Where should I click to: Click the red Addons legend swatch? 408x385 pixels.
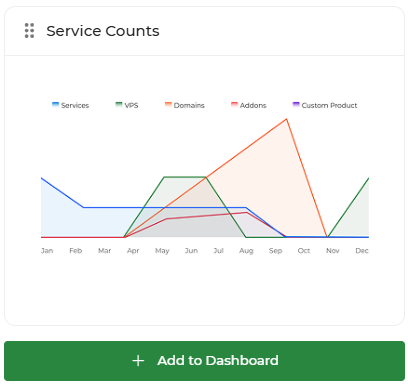(234, 105)
